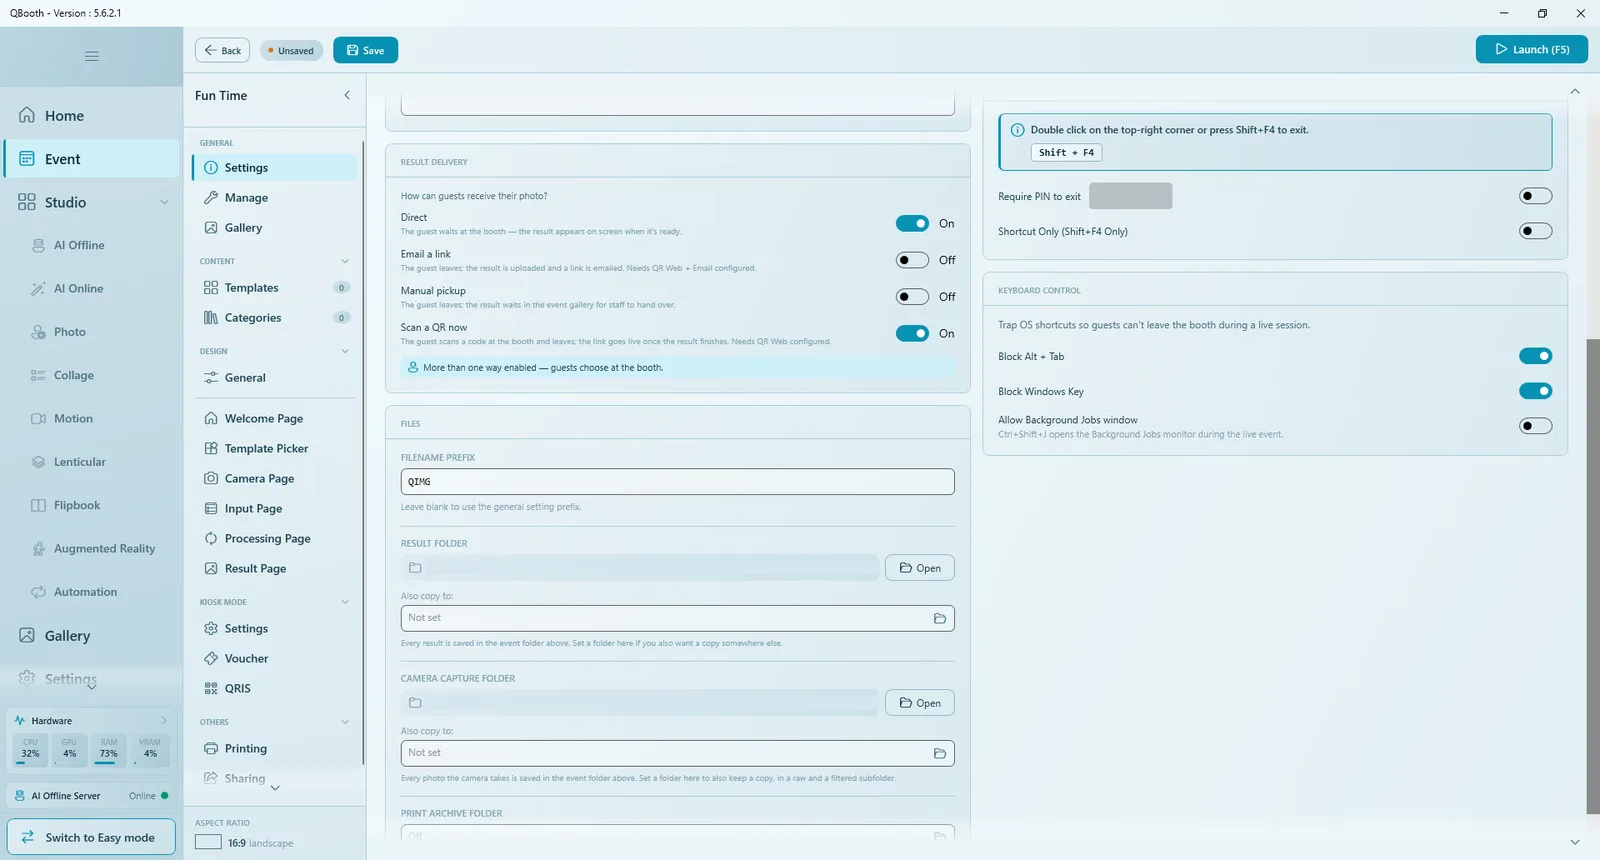Viewport: 1600px width, 860px height.
Task: Collapse the Fun Time event panel
Action: [347, 95]
